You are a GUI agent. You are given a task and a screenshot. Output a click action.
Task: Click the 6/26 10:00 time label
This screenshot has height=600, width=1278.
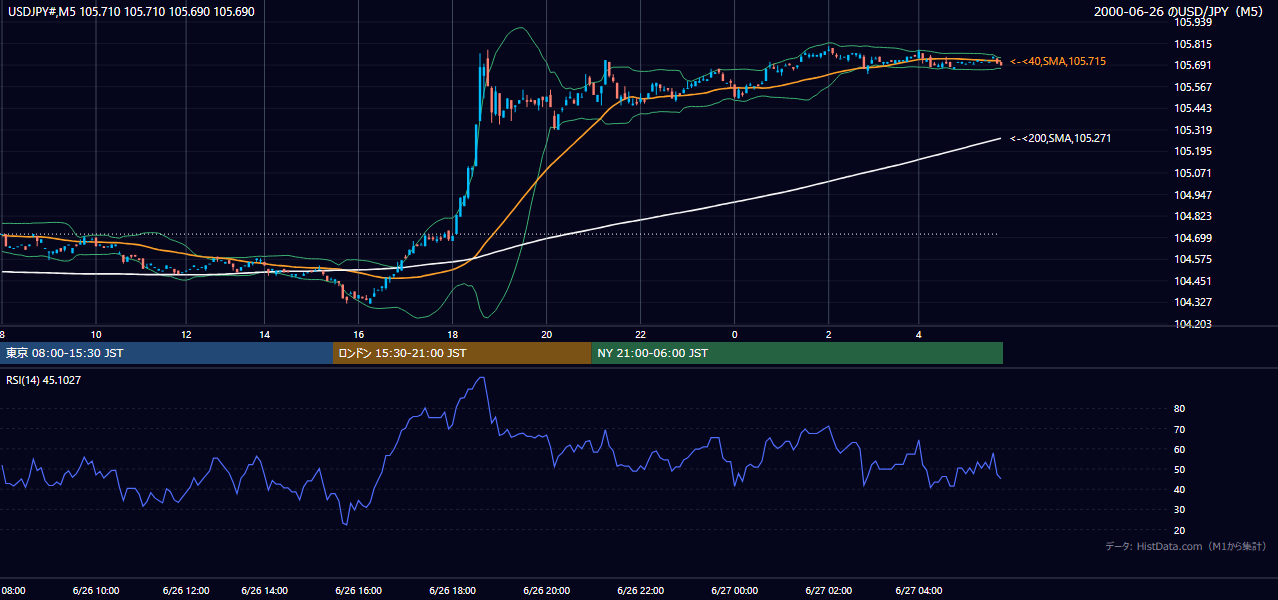point(97,590)
